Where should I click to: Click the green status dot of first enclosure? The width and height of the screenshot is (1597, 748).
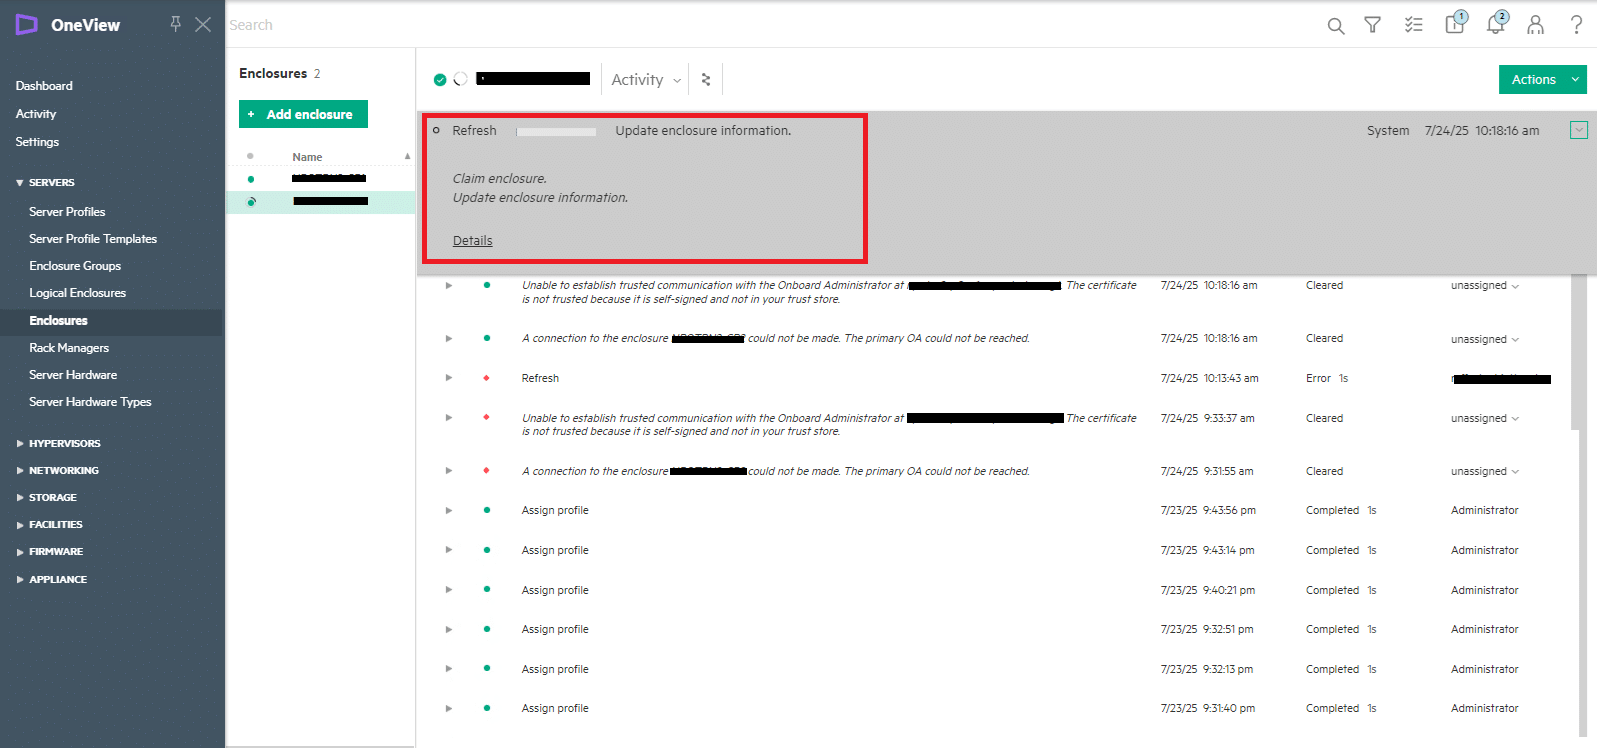pos(251,179)
